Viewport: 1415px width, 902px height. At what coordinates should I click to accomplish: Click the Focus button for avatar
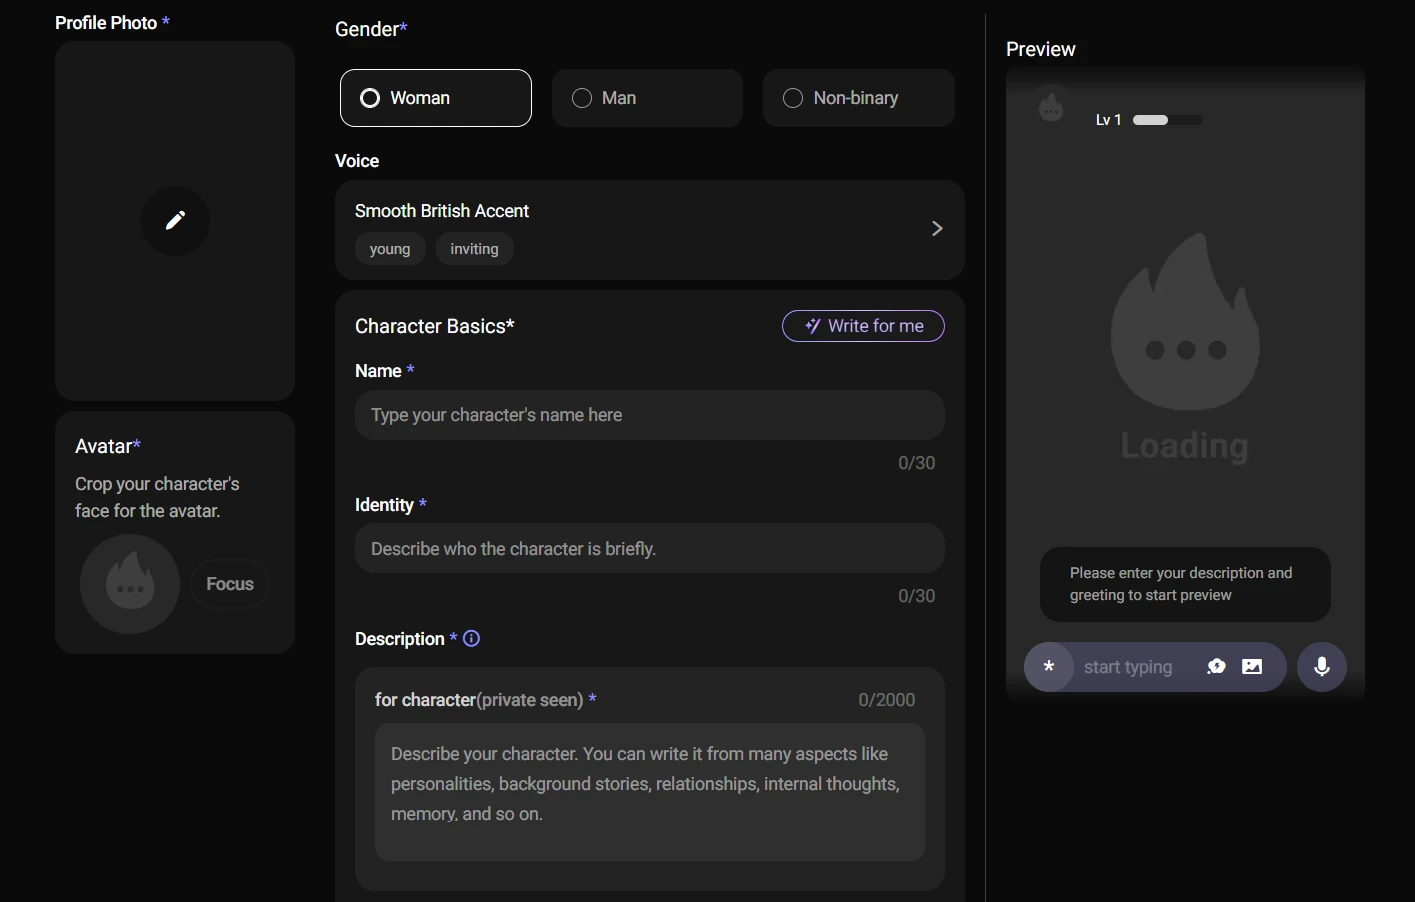click(230, 584)
